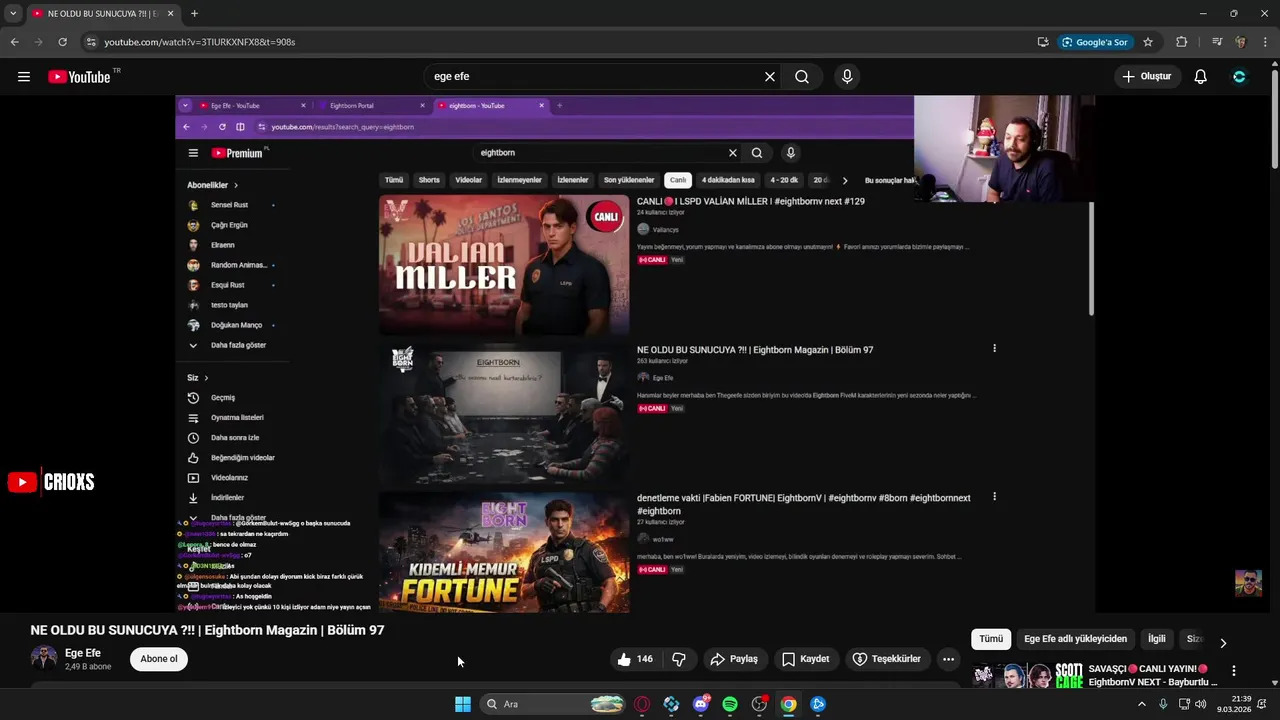
Task: Select the İlgili filter chip
Action: [x=1157, y=639]
